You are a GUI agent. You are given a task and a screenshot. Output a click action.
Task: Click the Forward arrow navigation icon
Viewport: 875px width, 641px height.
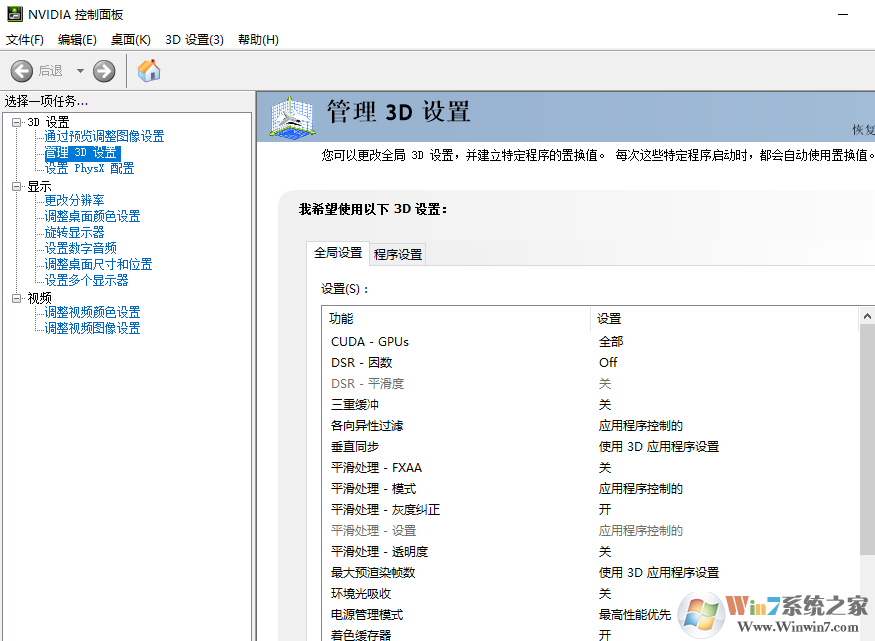[104, 71]
